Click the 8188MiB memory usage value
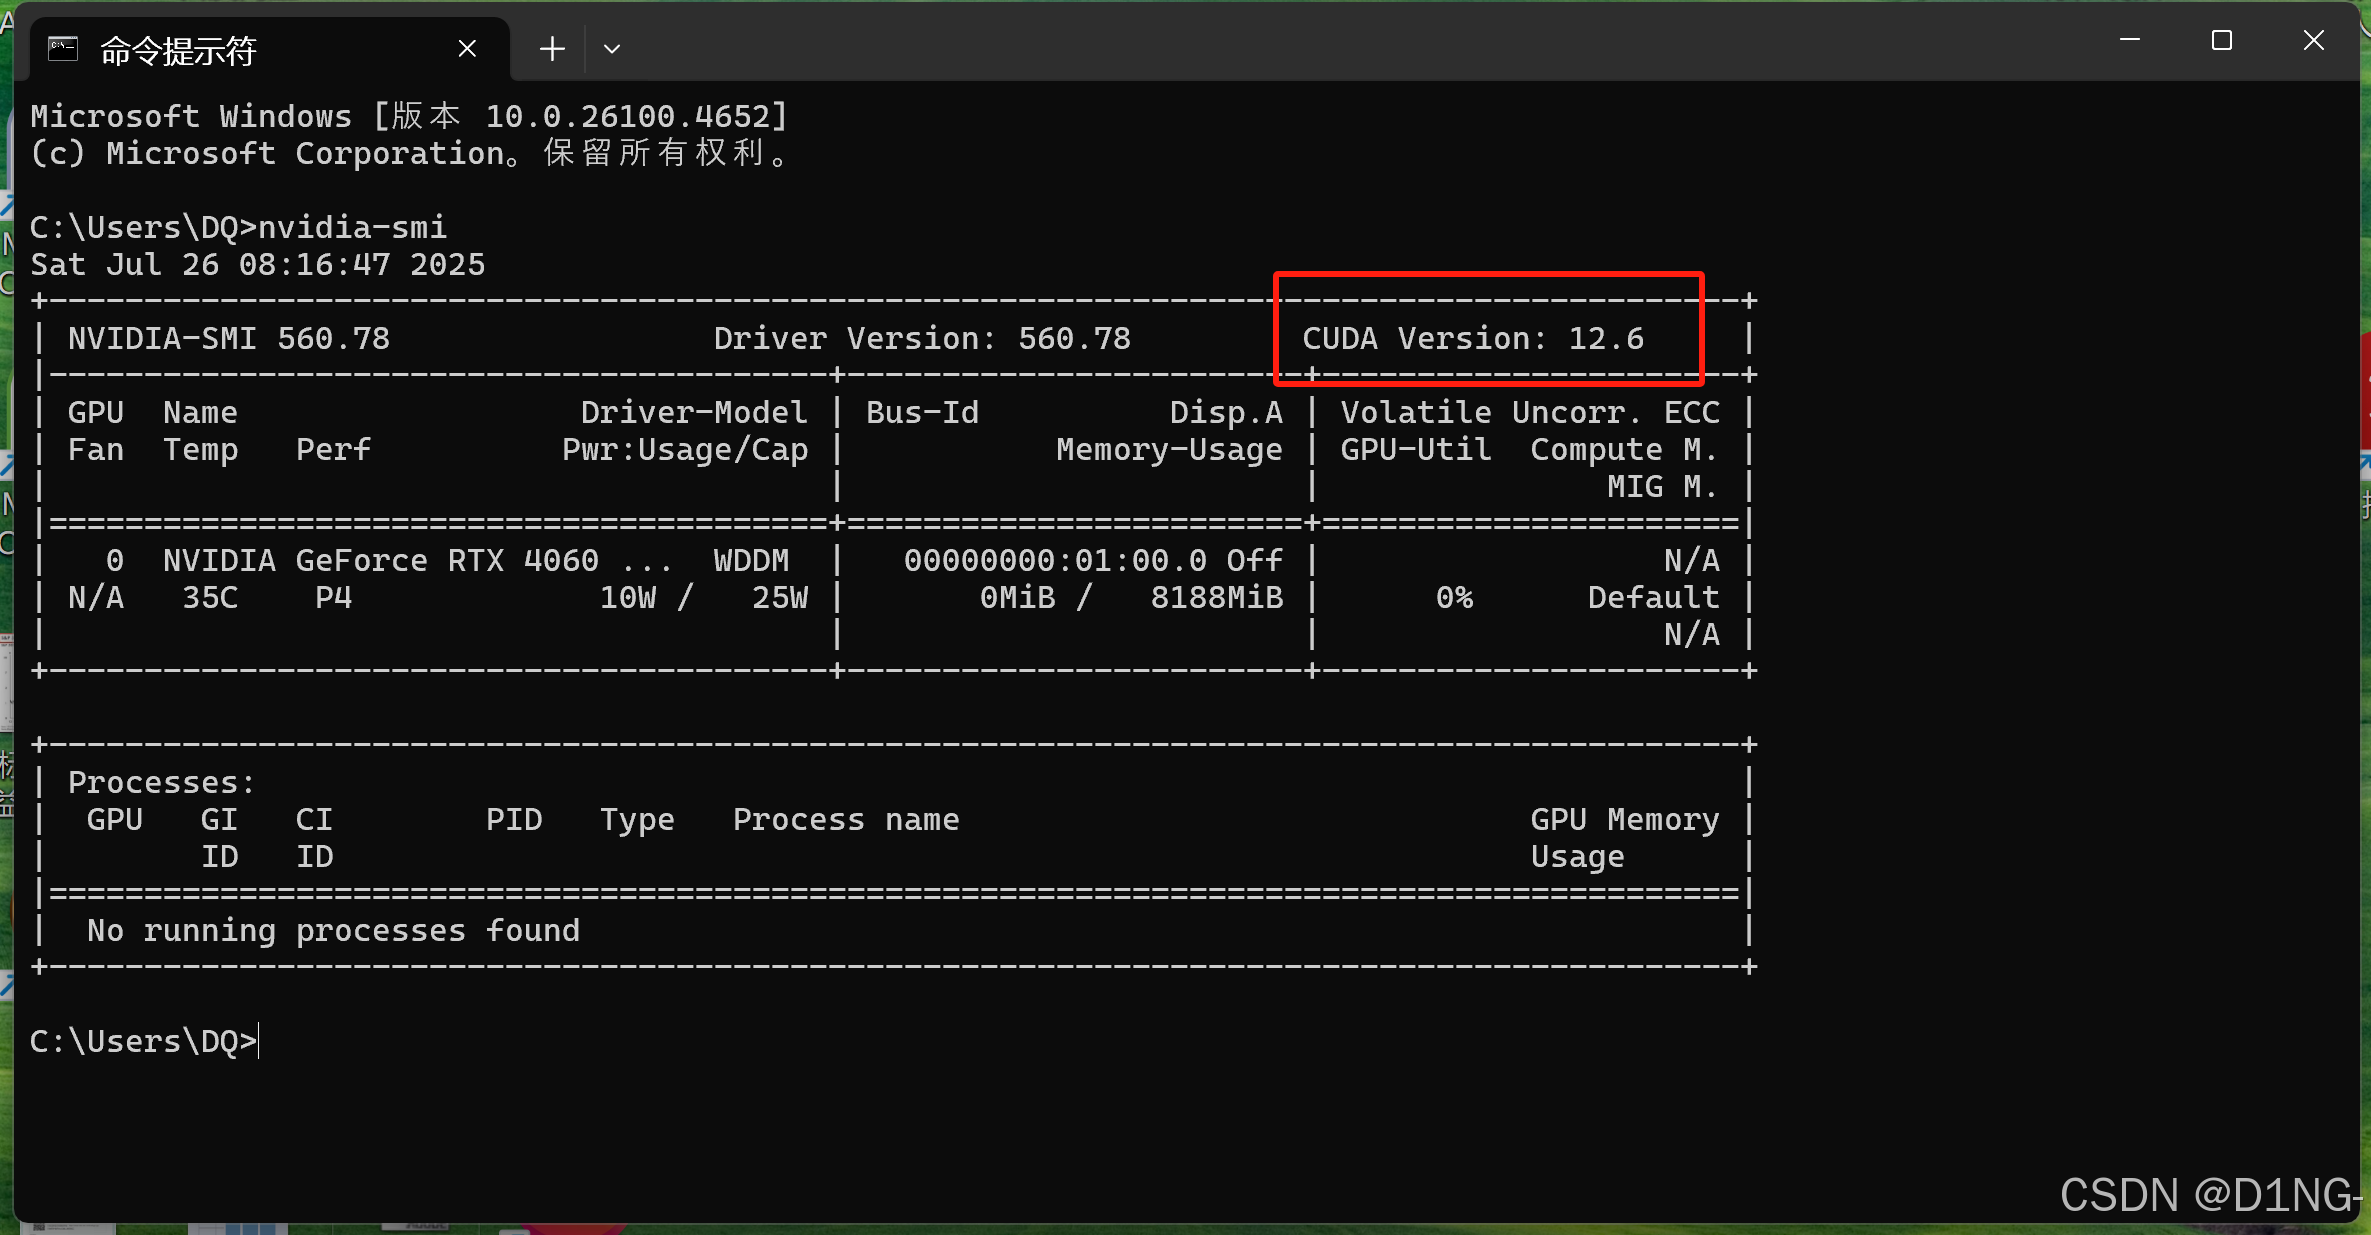This screenshot has width=2371, height=1235. [1216, 597]
